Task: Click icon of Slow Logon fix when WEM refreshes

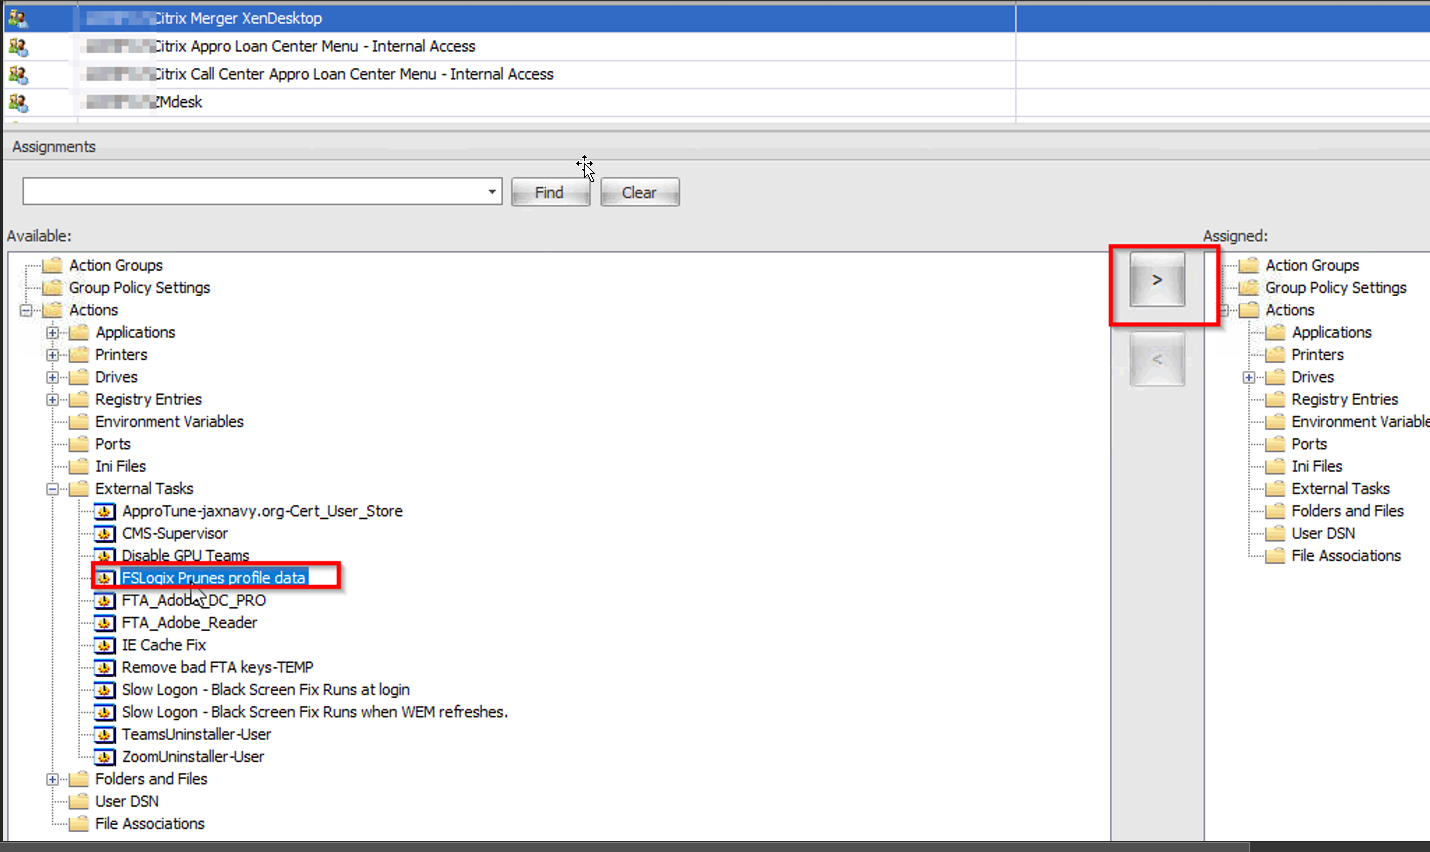Action: [x=105, y=712]
